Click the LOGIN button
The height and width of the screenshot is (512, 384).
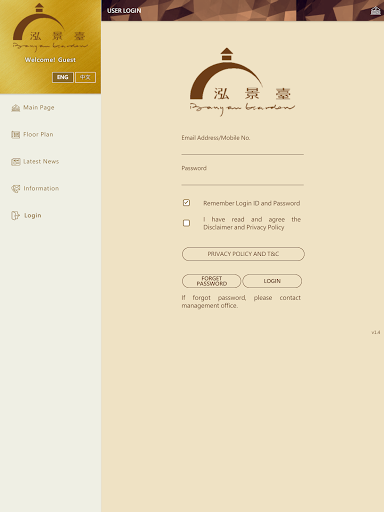tap(272, 281)
